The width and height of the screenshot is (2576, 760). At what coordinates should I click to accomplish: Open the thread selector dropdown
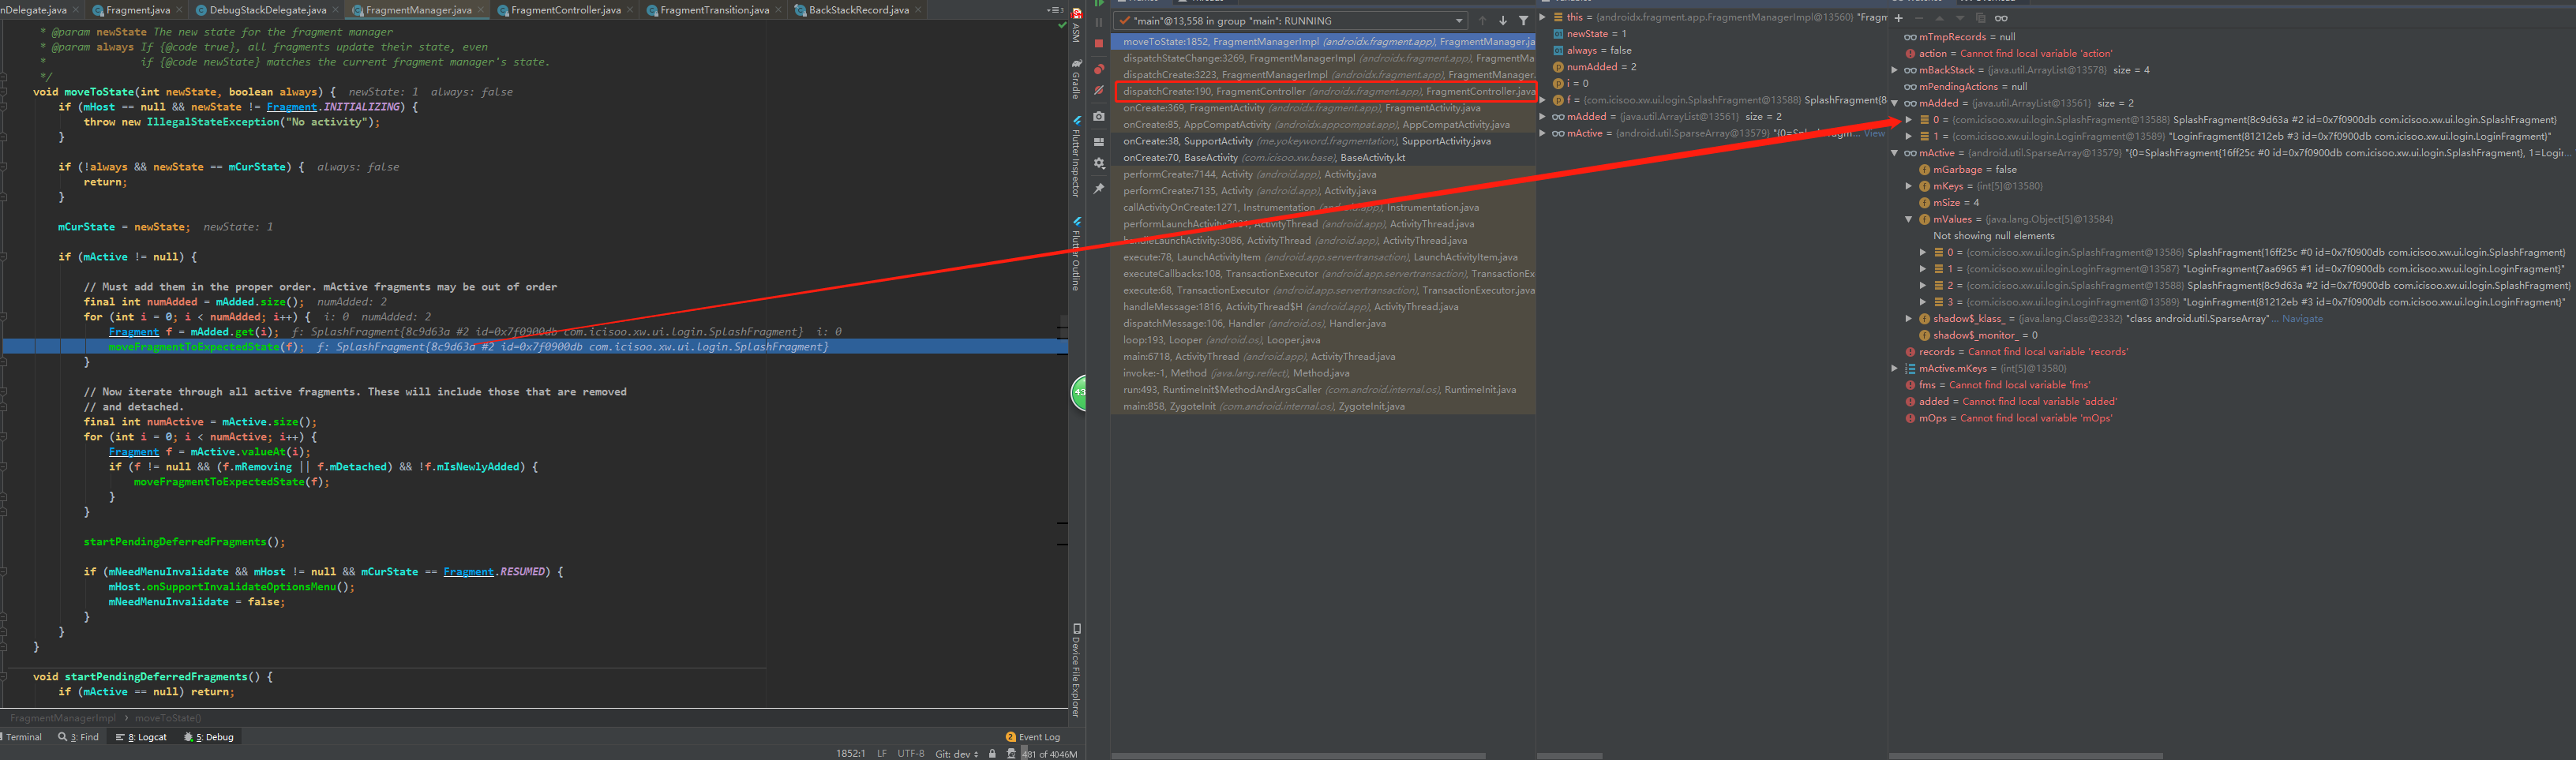point(1459,21)
